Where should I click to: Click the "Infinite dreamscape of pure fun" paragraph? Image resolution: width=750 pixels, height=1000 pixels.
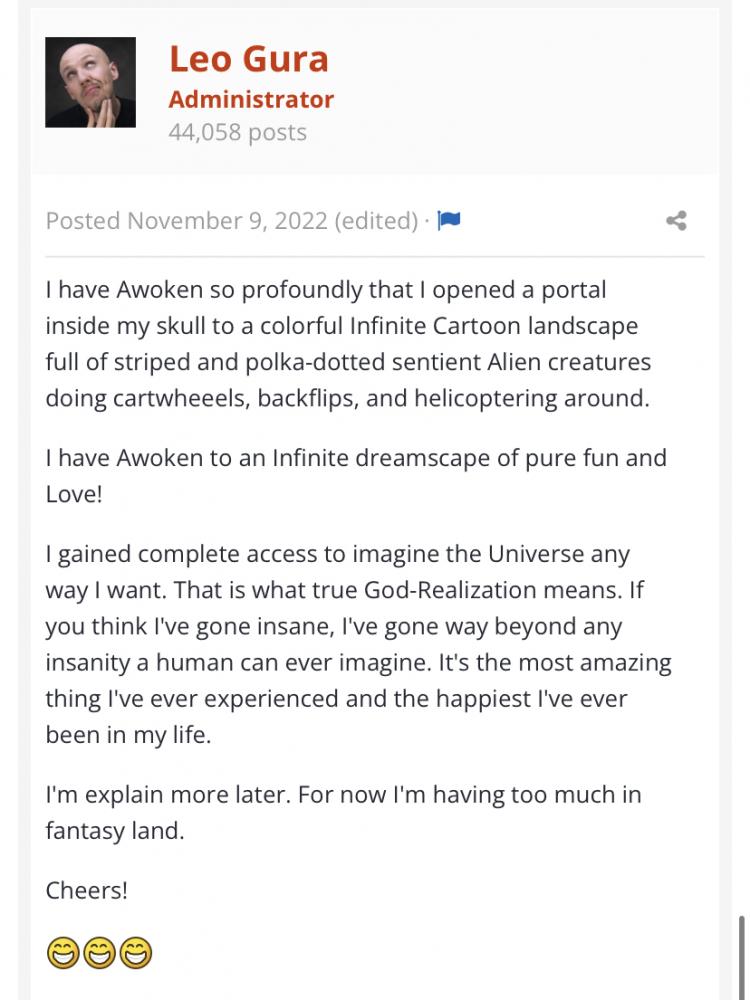pos(355,476)
